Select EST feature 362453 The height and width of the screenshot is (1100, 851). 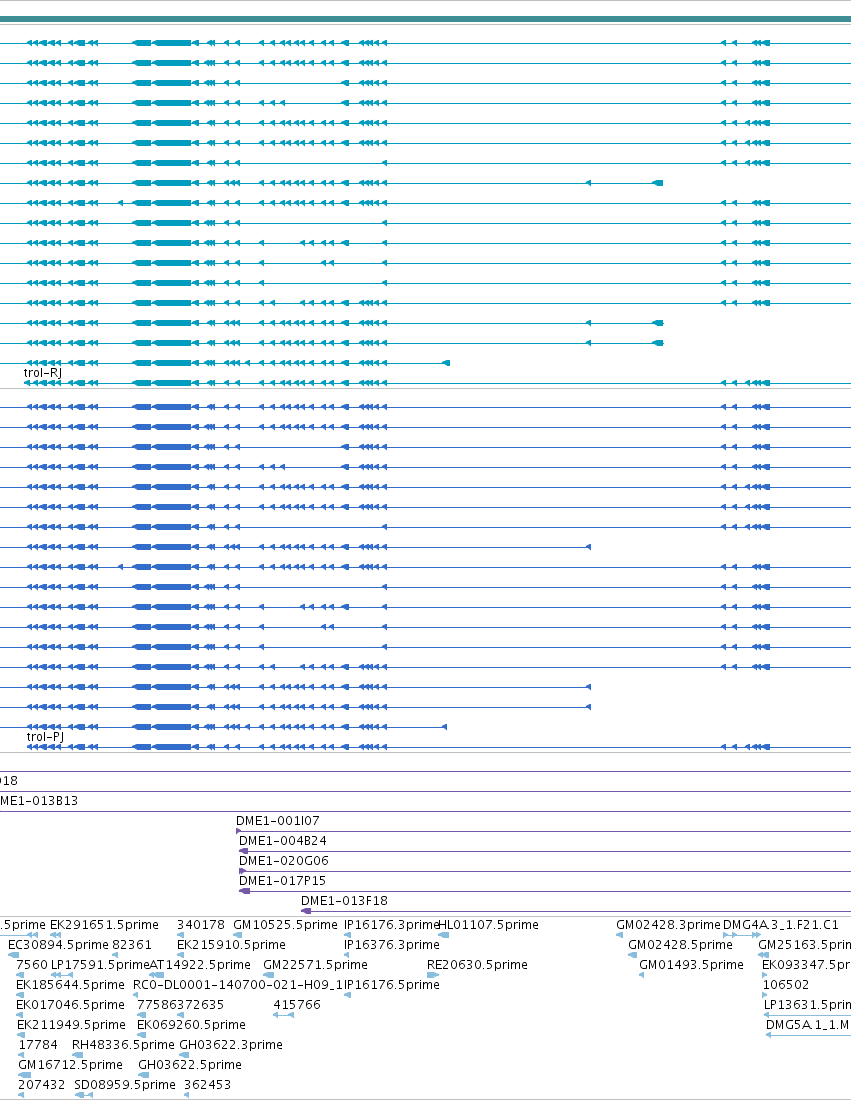pos(208,1085)
